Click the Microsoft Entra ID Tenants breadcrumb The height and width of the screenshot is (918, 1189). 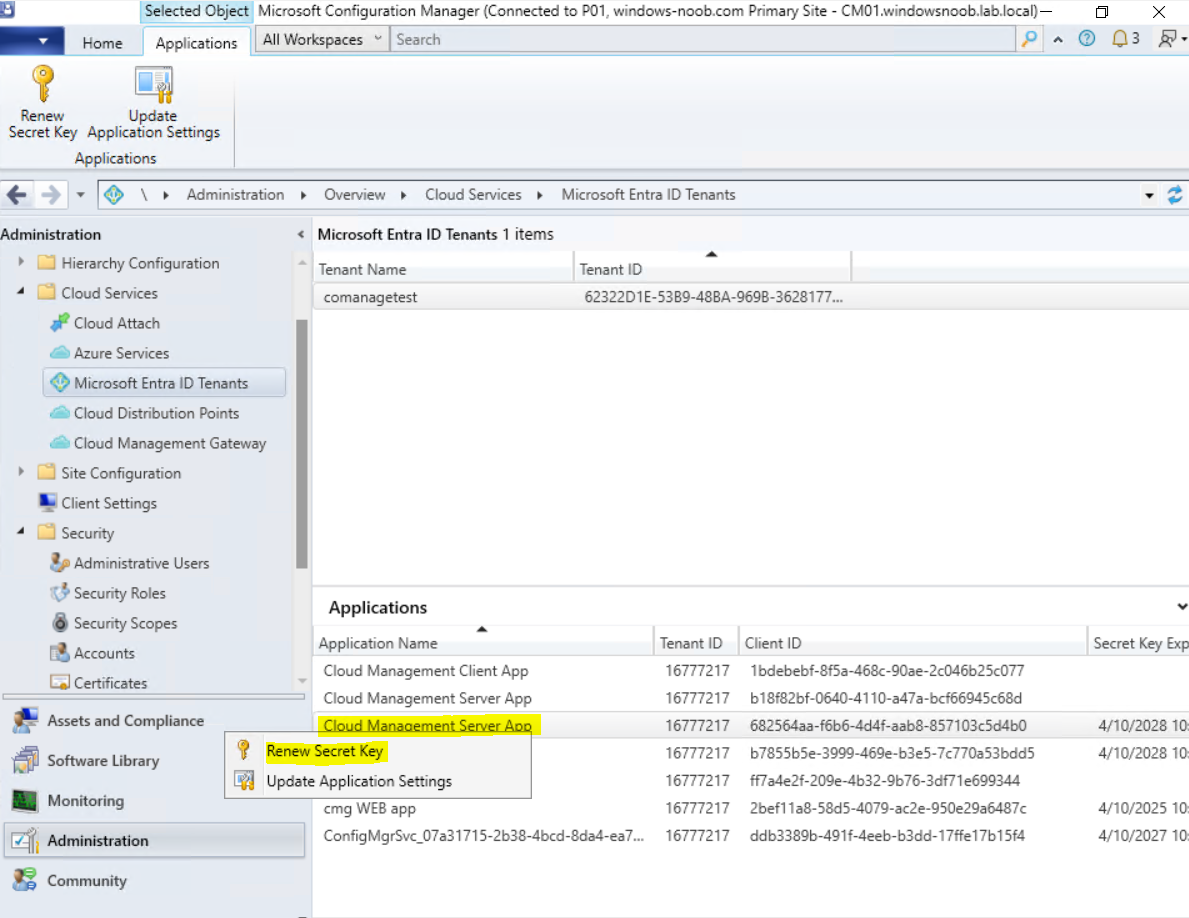click(648, 195)
